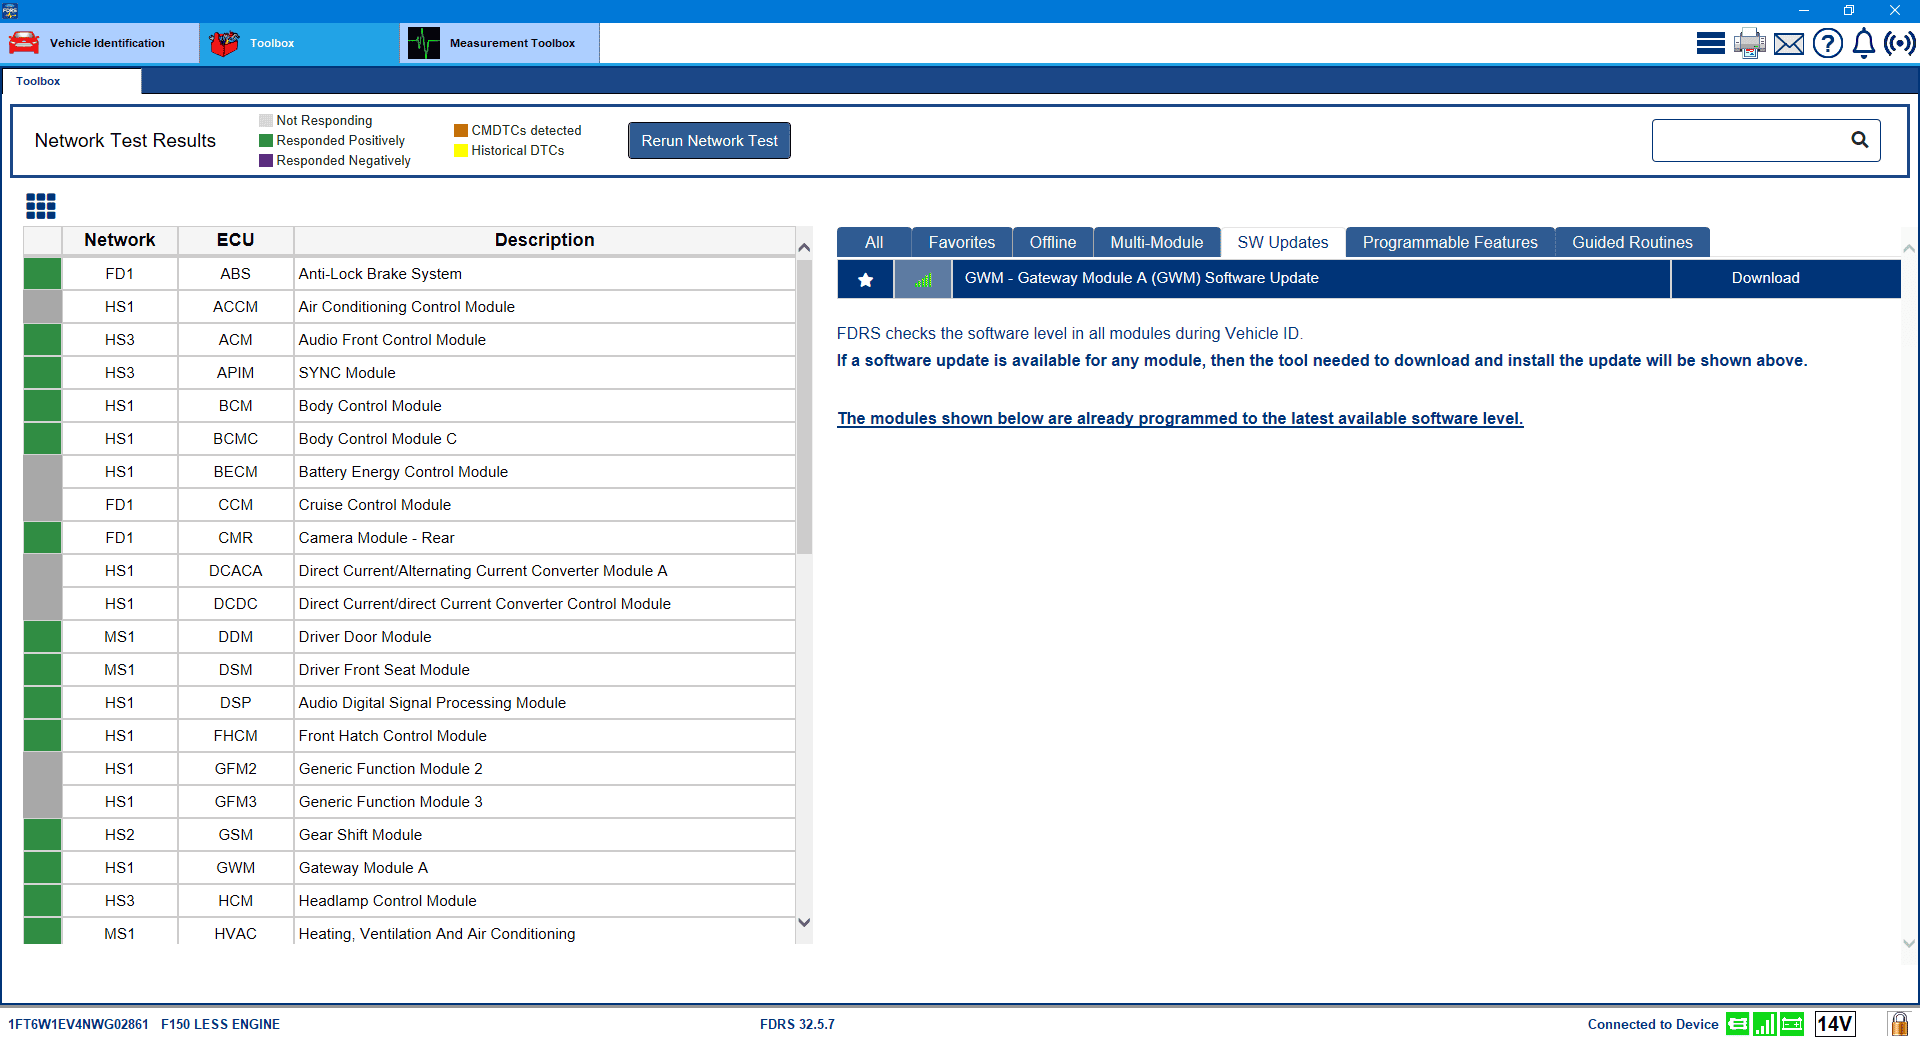This screenshot has width=1920, height=1040.
Task: Toggle the grid view icon
Action: [x=41, y=206]
